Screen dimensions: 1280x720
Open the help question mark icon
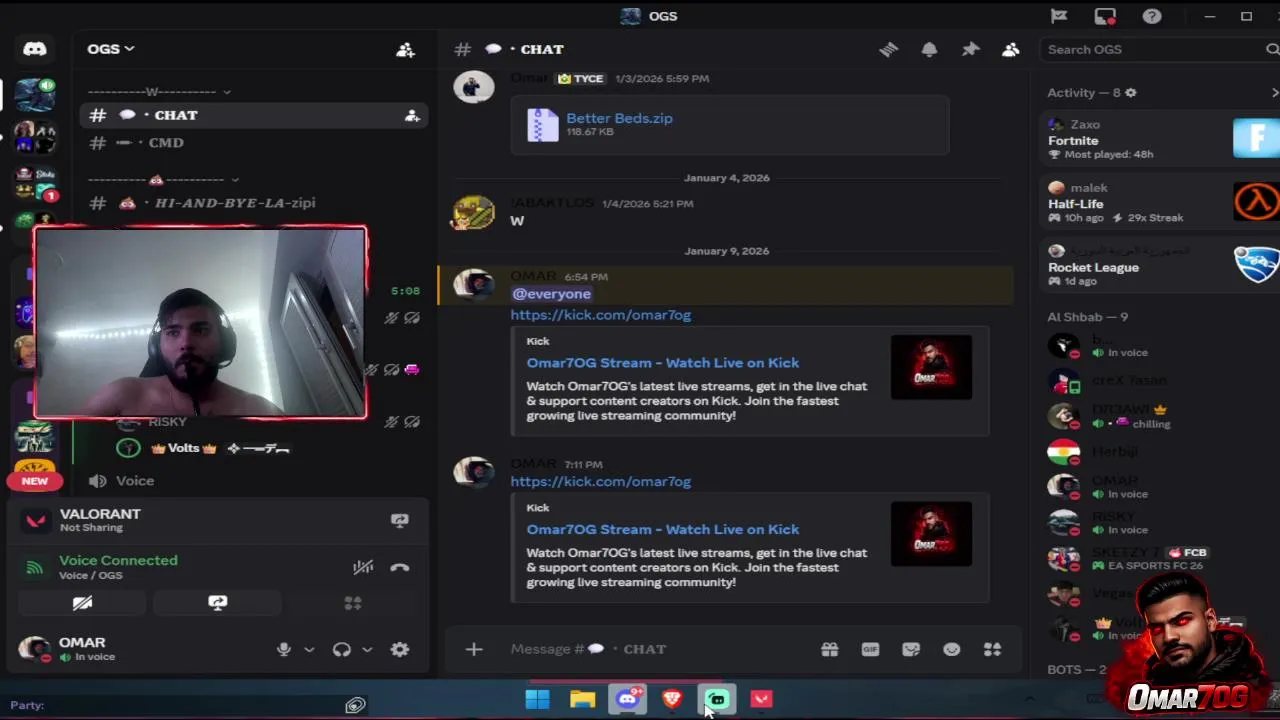pyautogui.click(x=1152, y=16)
